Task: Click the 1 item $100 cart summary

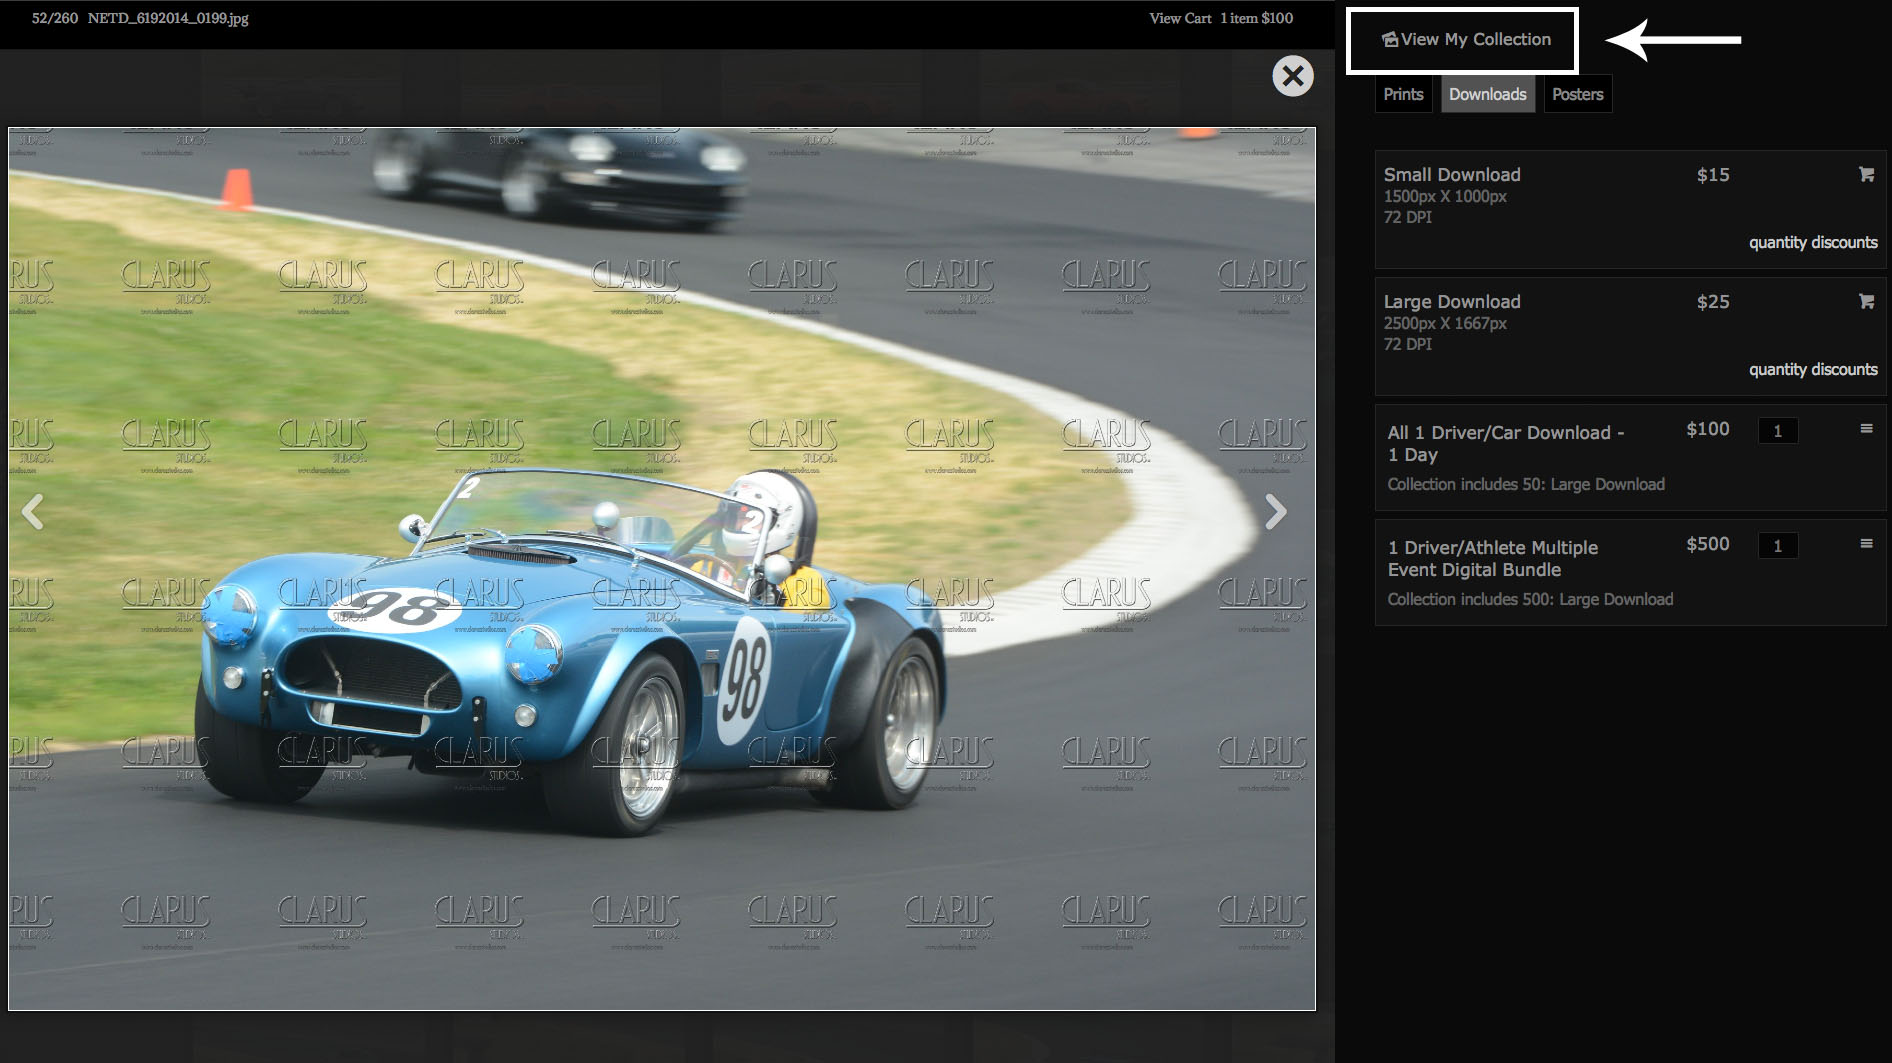Action: (x=1256, y=18)
